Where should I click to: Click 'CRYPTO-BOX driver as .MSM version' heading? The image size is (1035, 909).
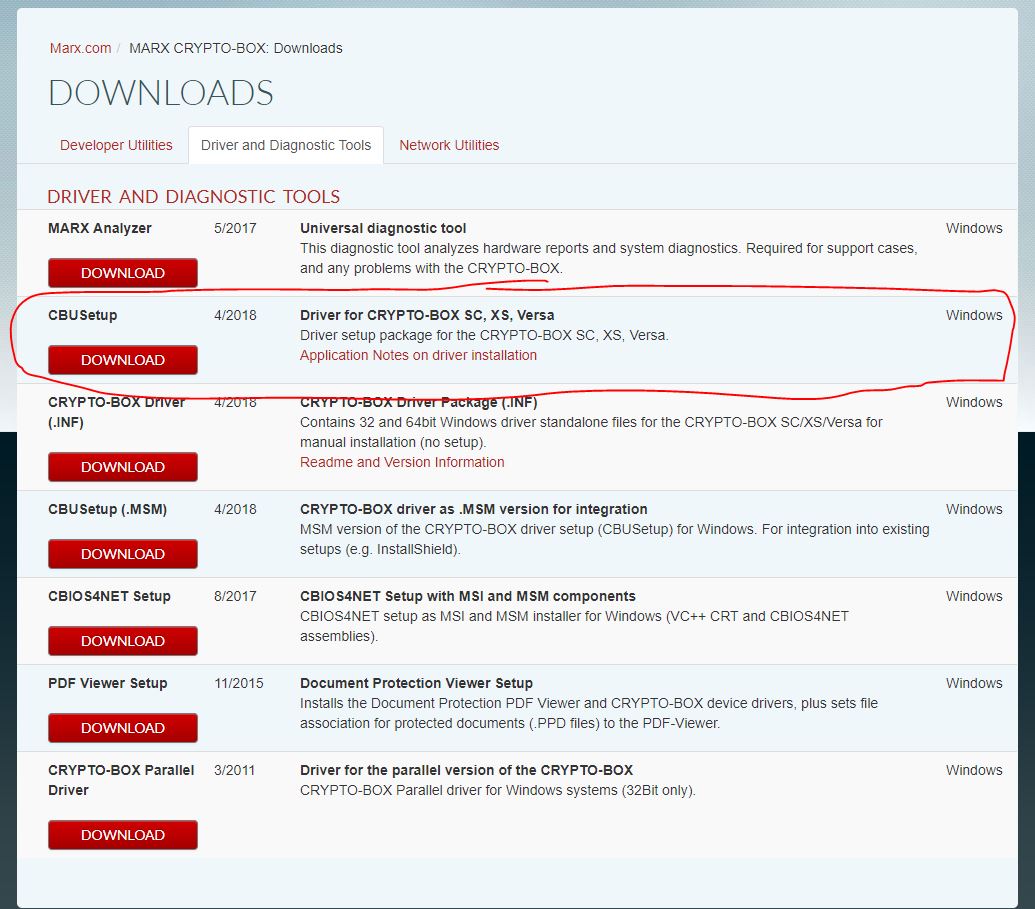pyautogui.click(x=473, y=510)
